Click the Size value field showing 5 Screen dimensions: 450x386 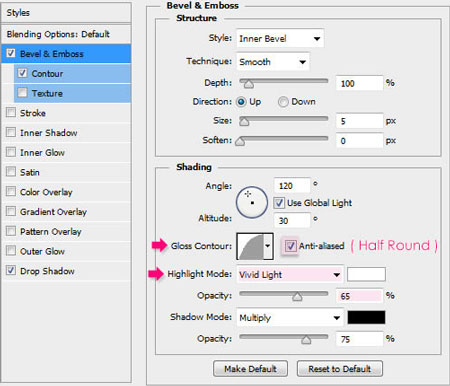click(359, 121)
